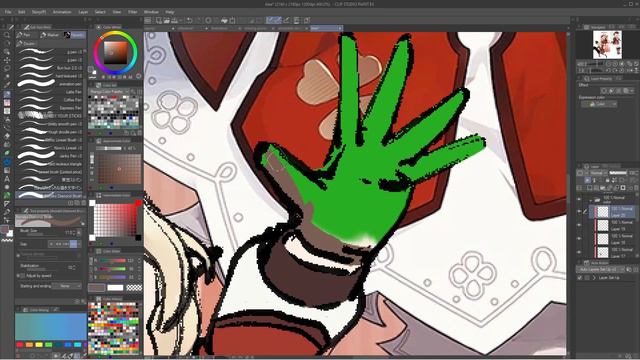
Task: Click the Save toolbar icon
Action: tap(174, 20)
